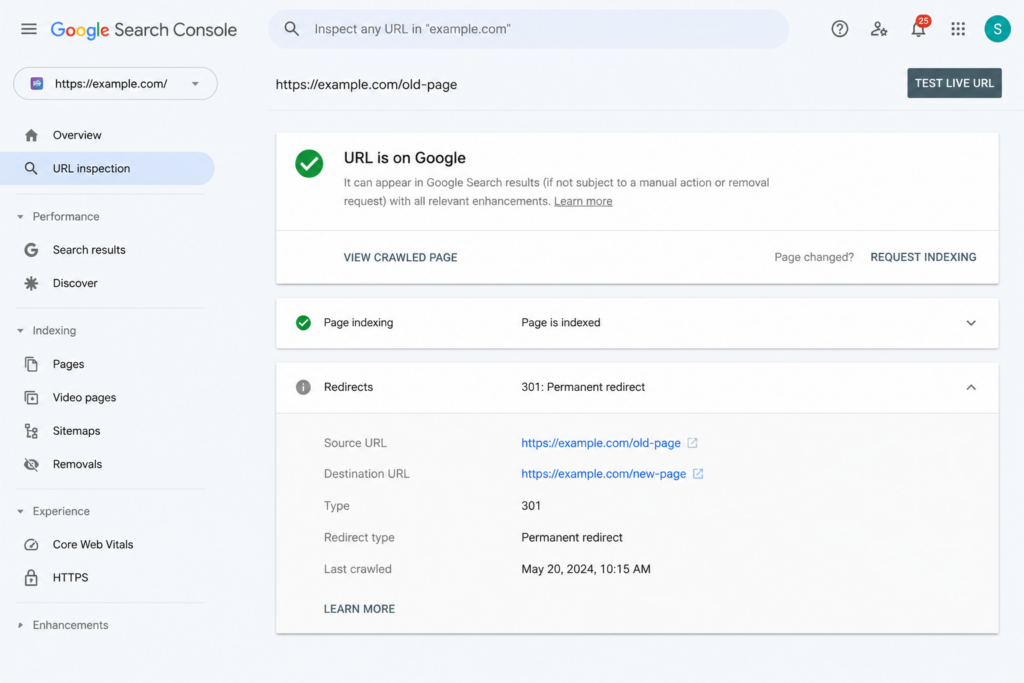Open the Google apps grid
The width and height of the screenshot is (1024, 683).
coord(958,29)
